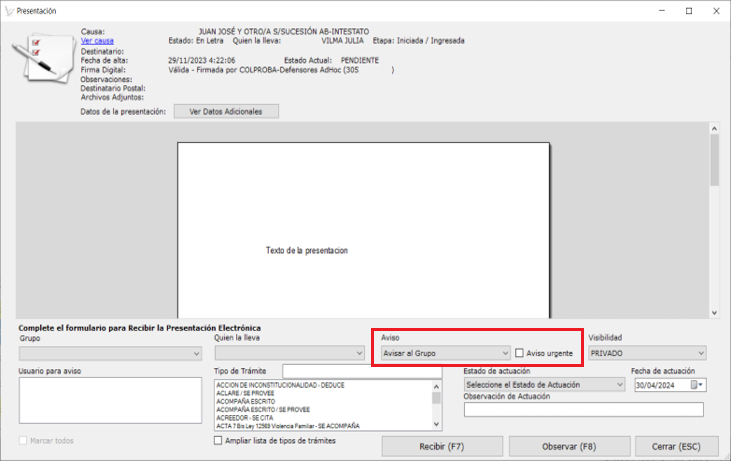Check Ampliar lista de tipos de trámites

220,440
